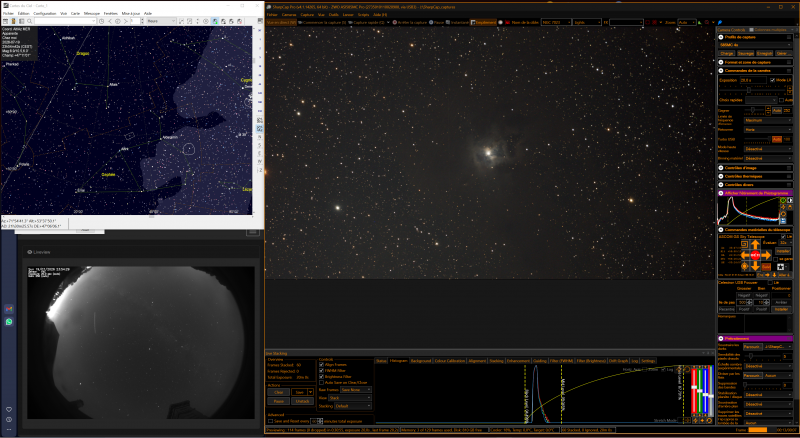Click the target icon below the left arrow
The width and height of the screenshot is (800, 438).
(744, 266)
